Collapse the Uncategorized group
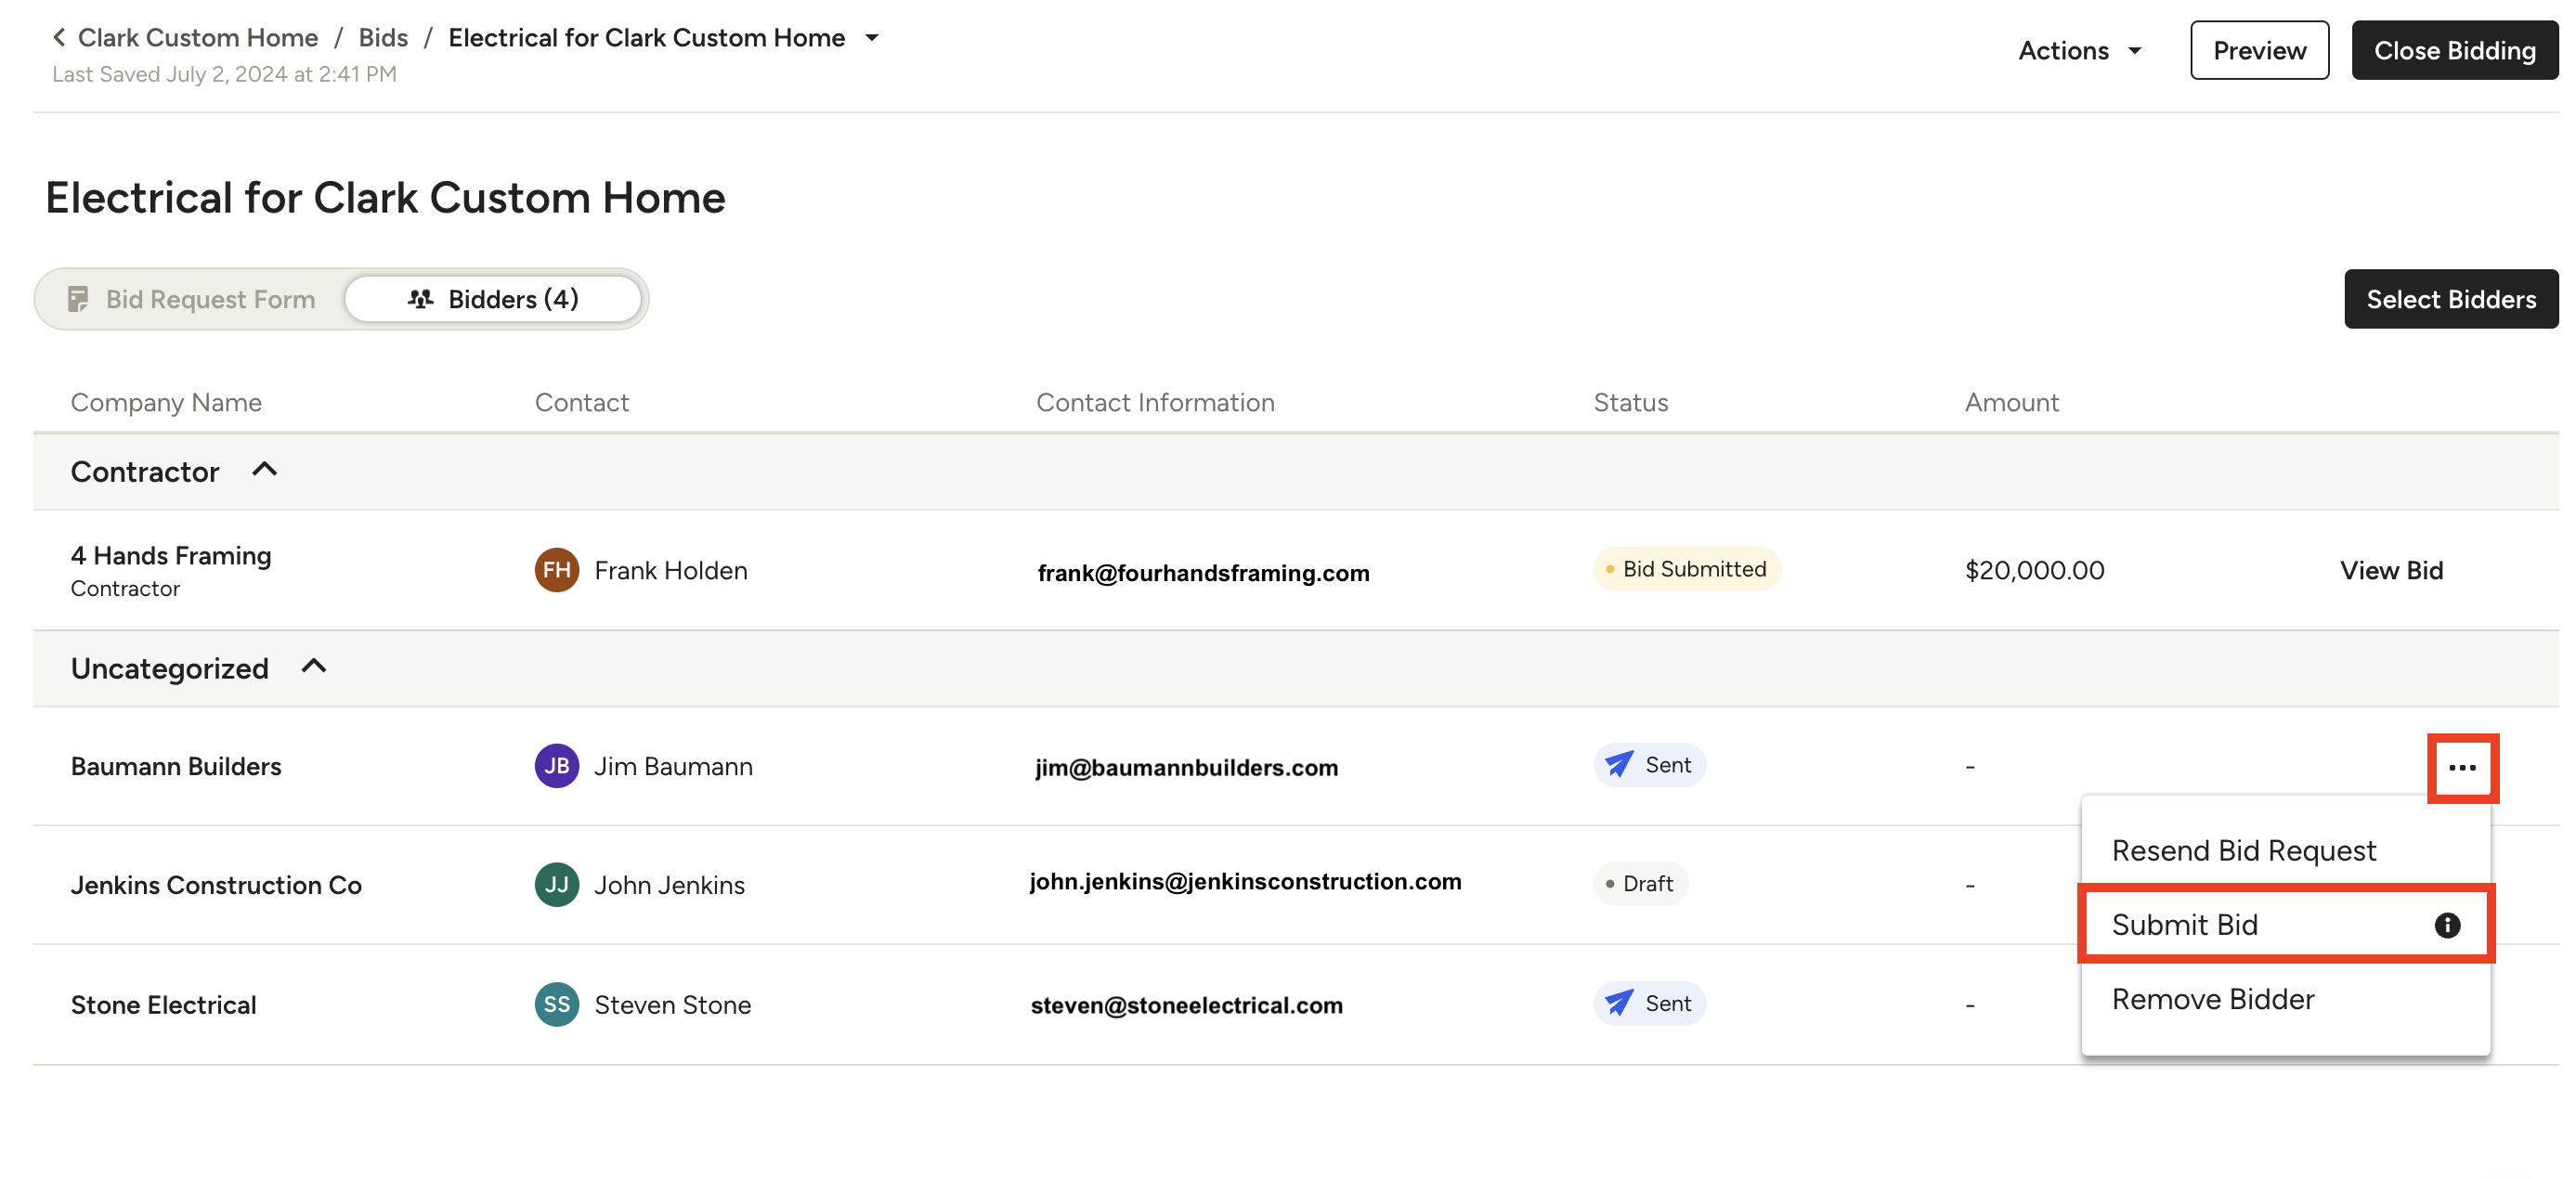 coord(314,667)
